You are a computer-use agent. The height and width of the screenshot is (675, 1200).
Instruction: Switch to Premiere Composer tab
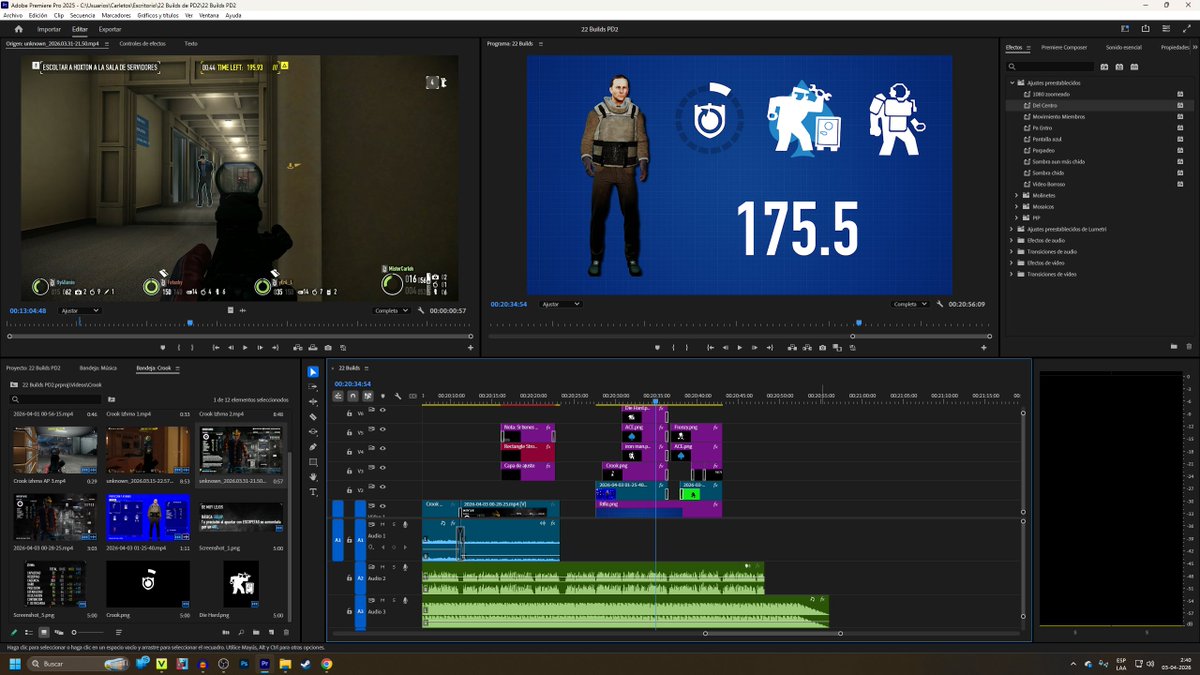pos(1064,47)
